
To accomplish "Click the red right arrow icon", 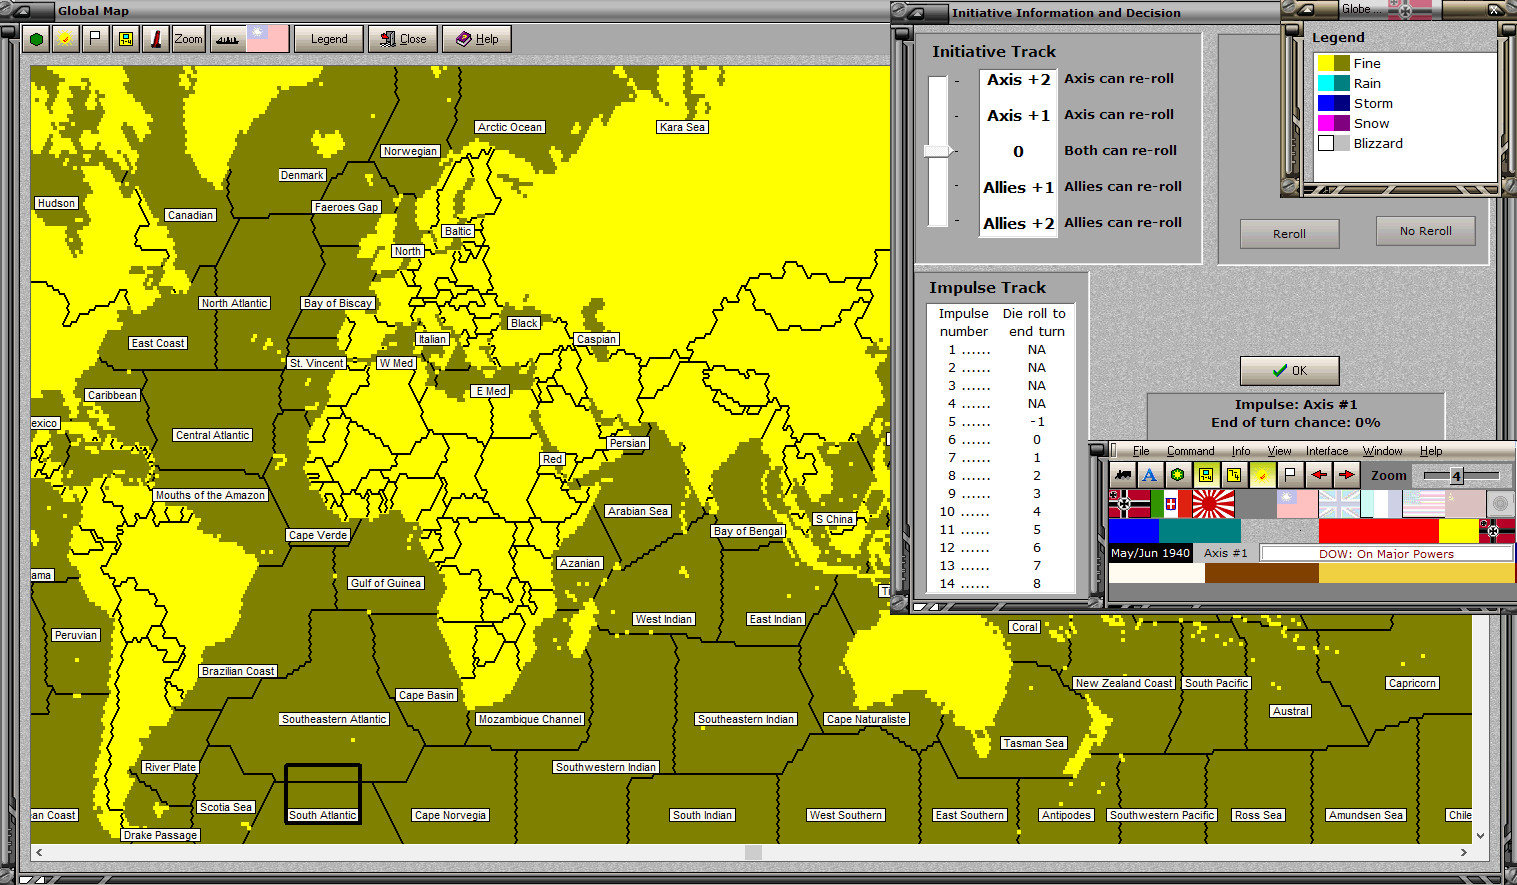I will pos(1346,475).
